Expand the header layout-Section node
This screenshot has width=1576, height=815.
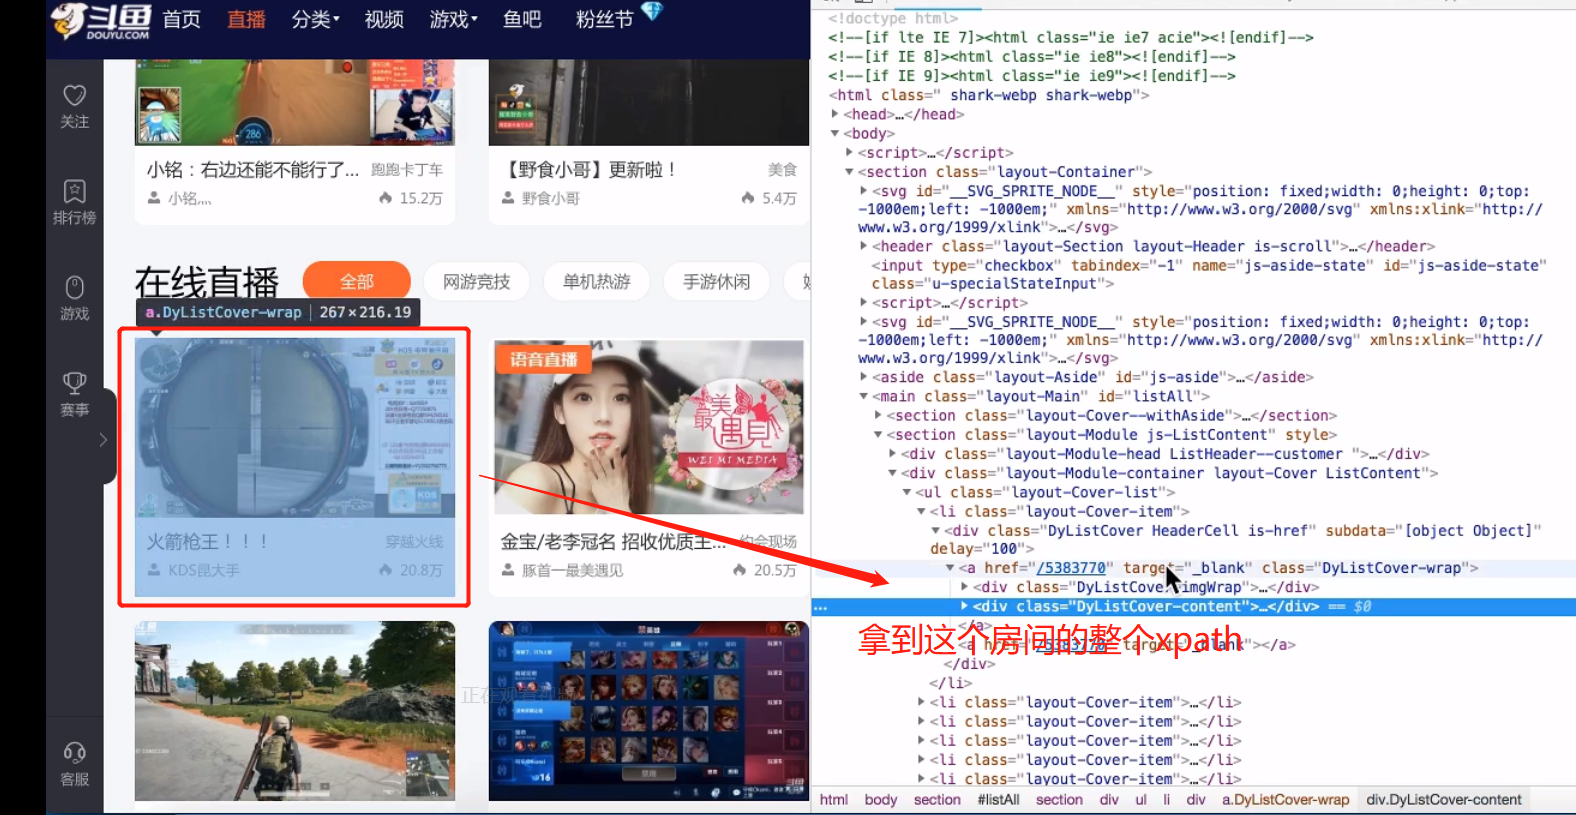point(863,246)
